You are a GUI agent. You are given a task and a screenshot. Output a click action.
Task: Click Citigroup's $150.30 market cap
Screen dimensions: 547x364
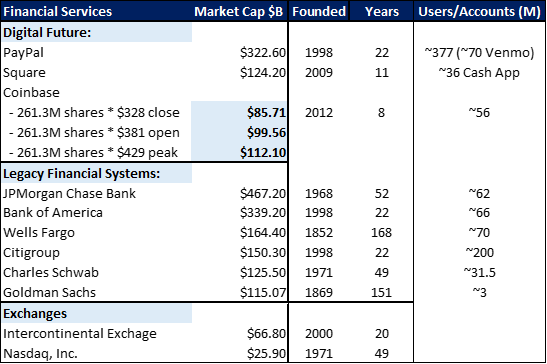(x=263, y=252)
